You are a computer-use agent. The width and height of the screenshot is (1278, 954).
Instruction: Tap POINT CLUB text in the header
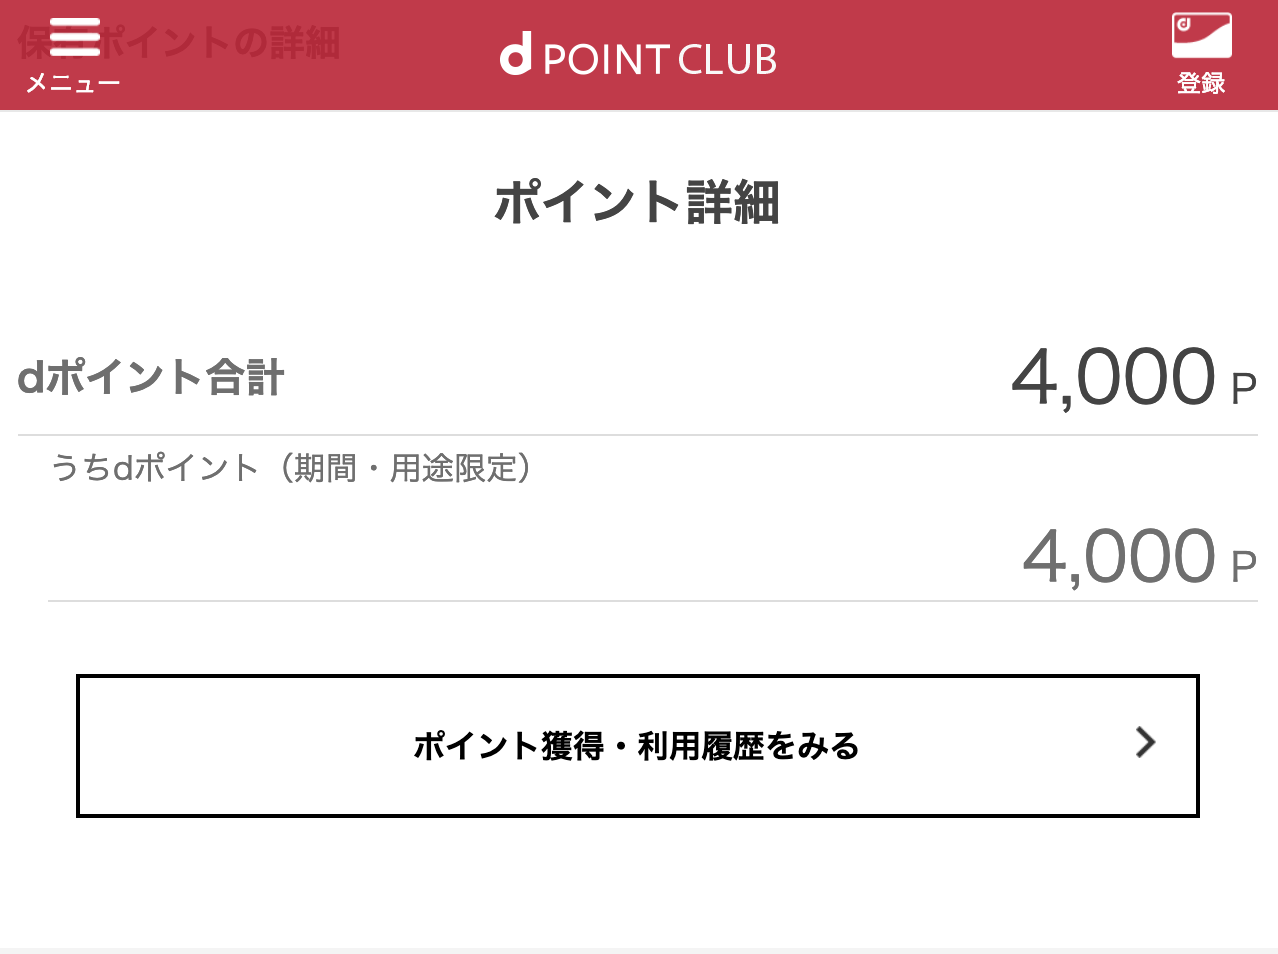pos(660,60)
